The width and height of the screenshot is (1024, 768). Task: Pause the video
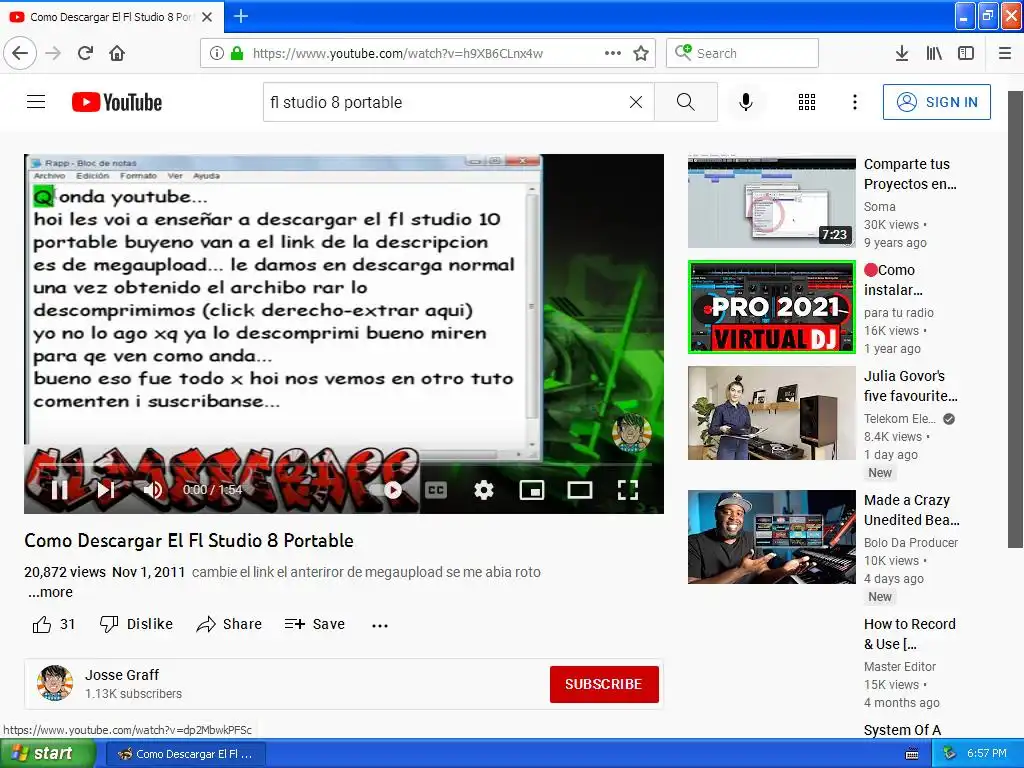click(x=59, y=490)
